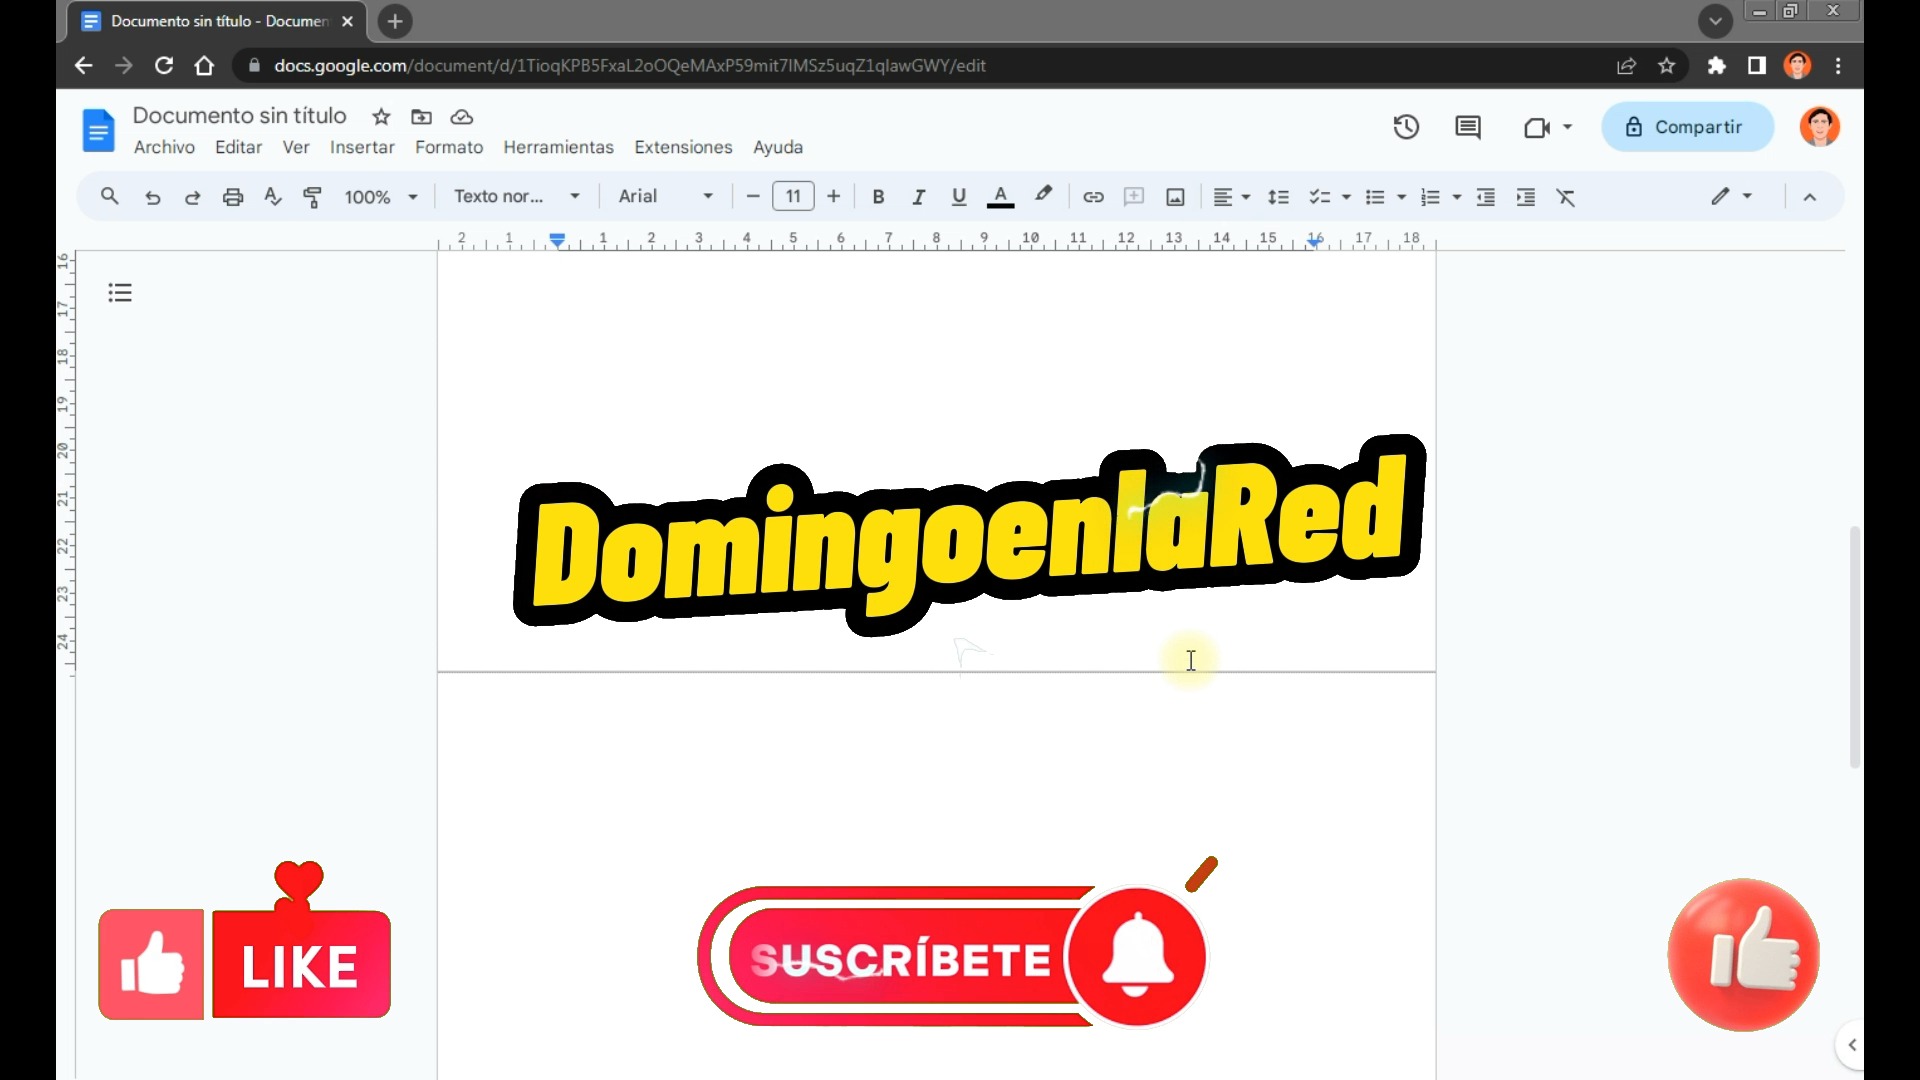Print the document
The image size is (1920, 1080).
[x=233, y=197]
